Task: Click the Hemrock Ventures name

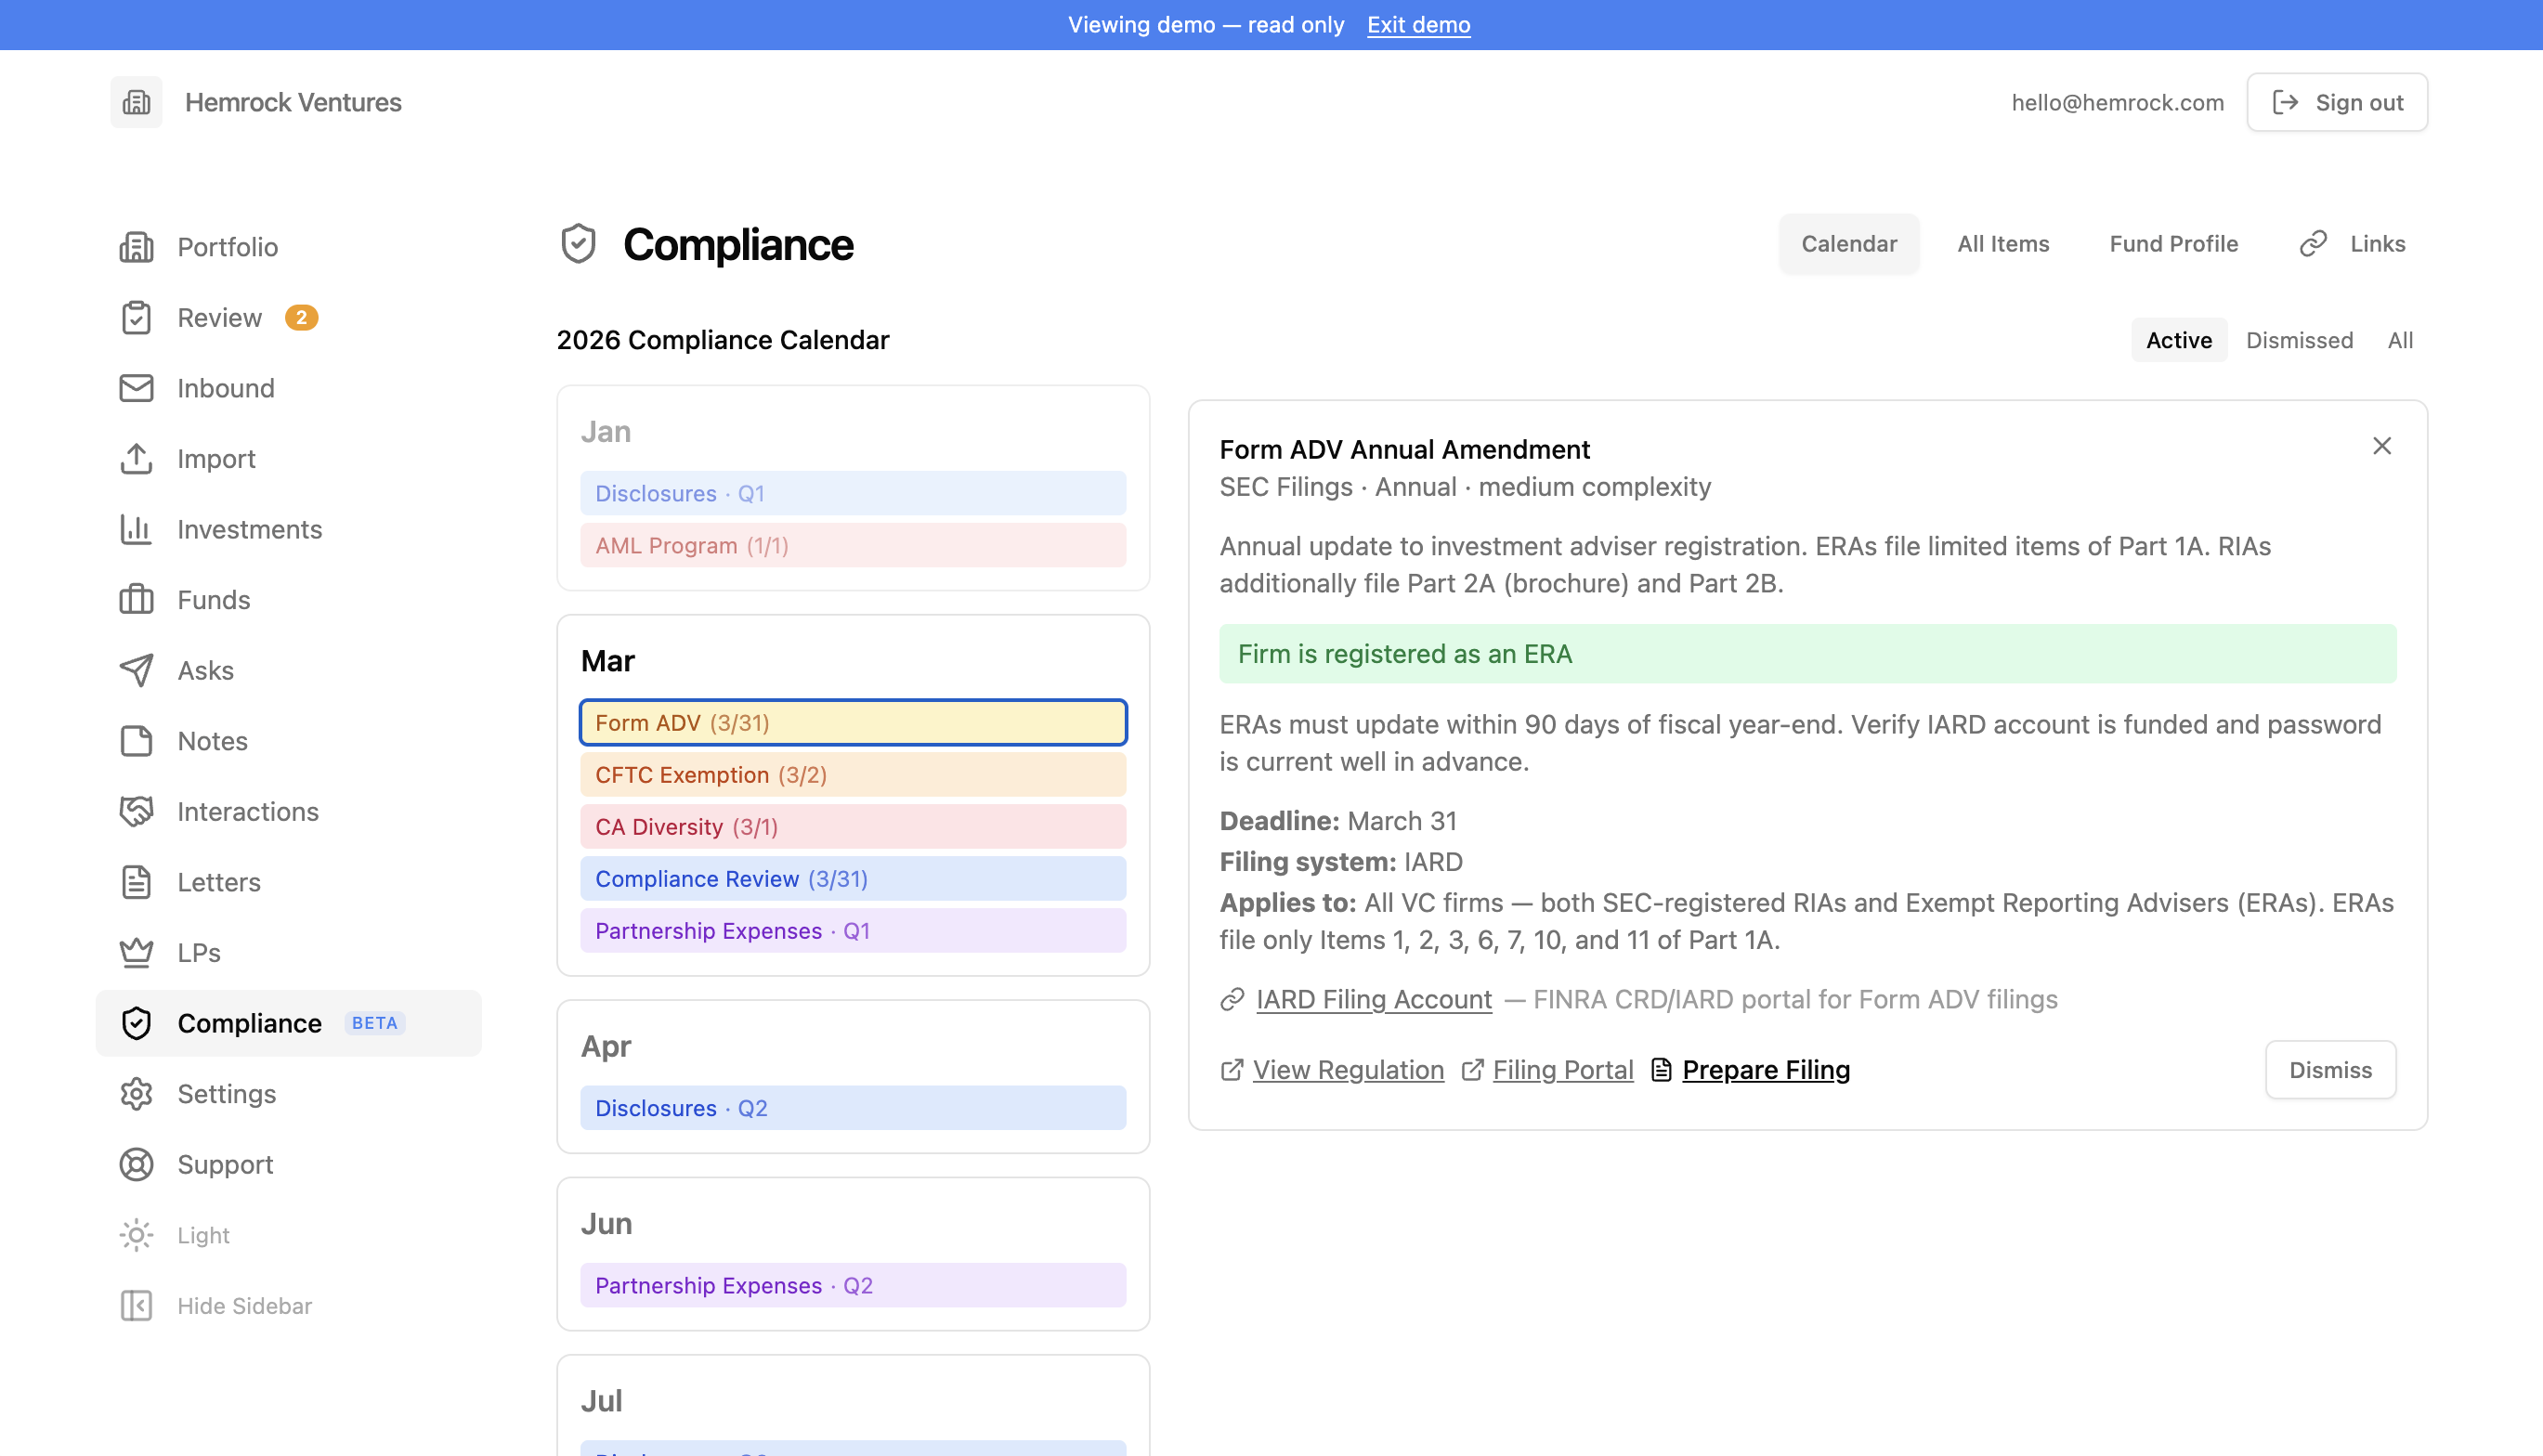Action: point(293,102)
